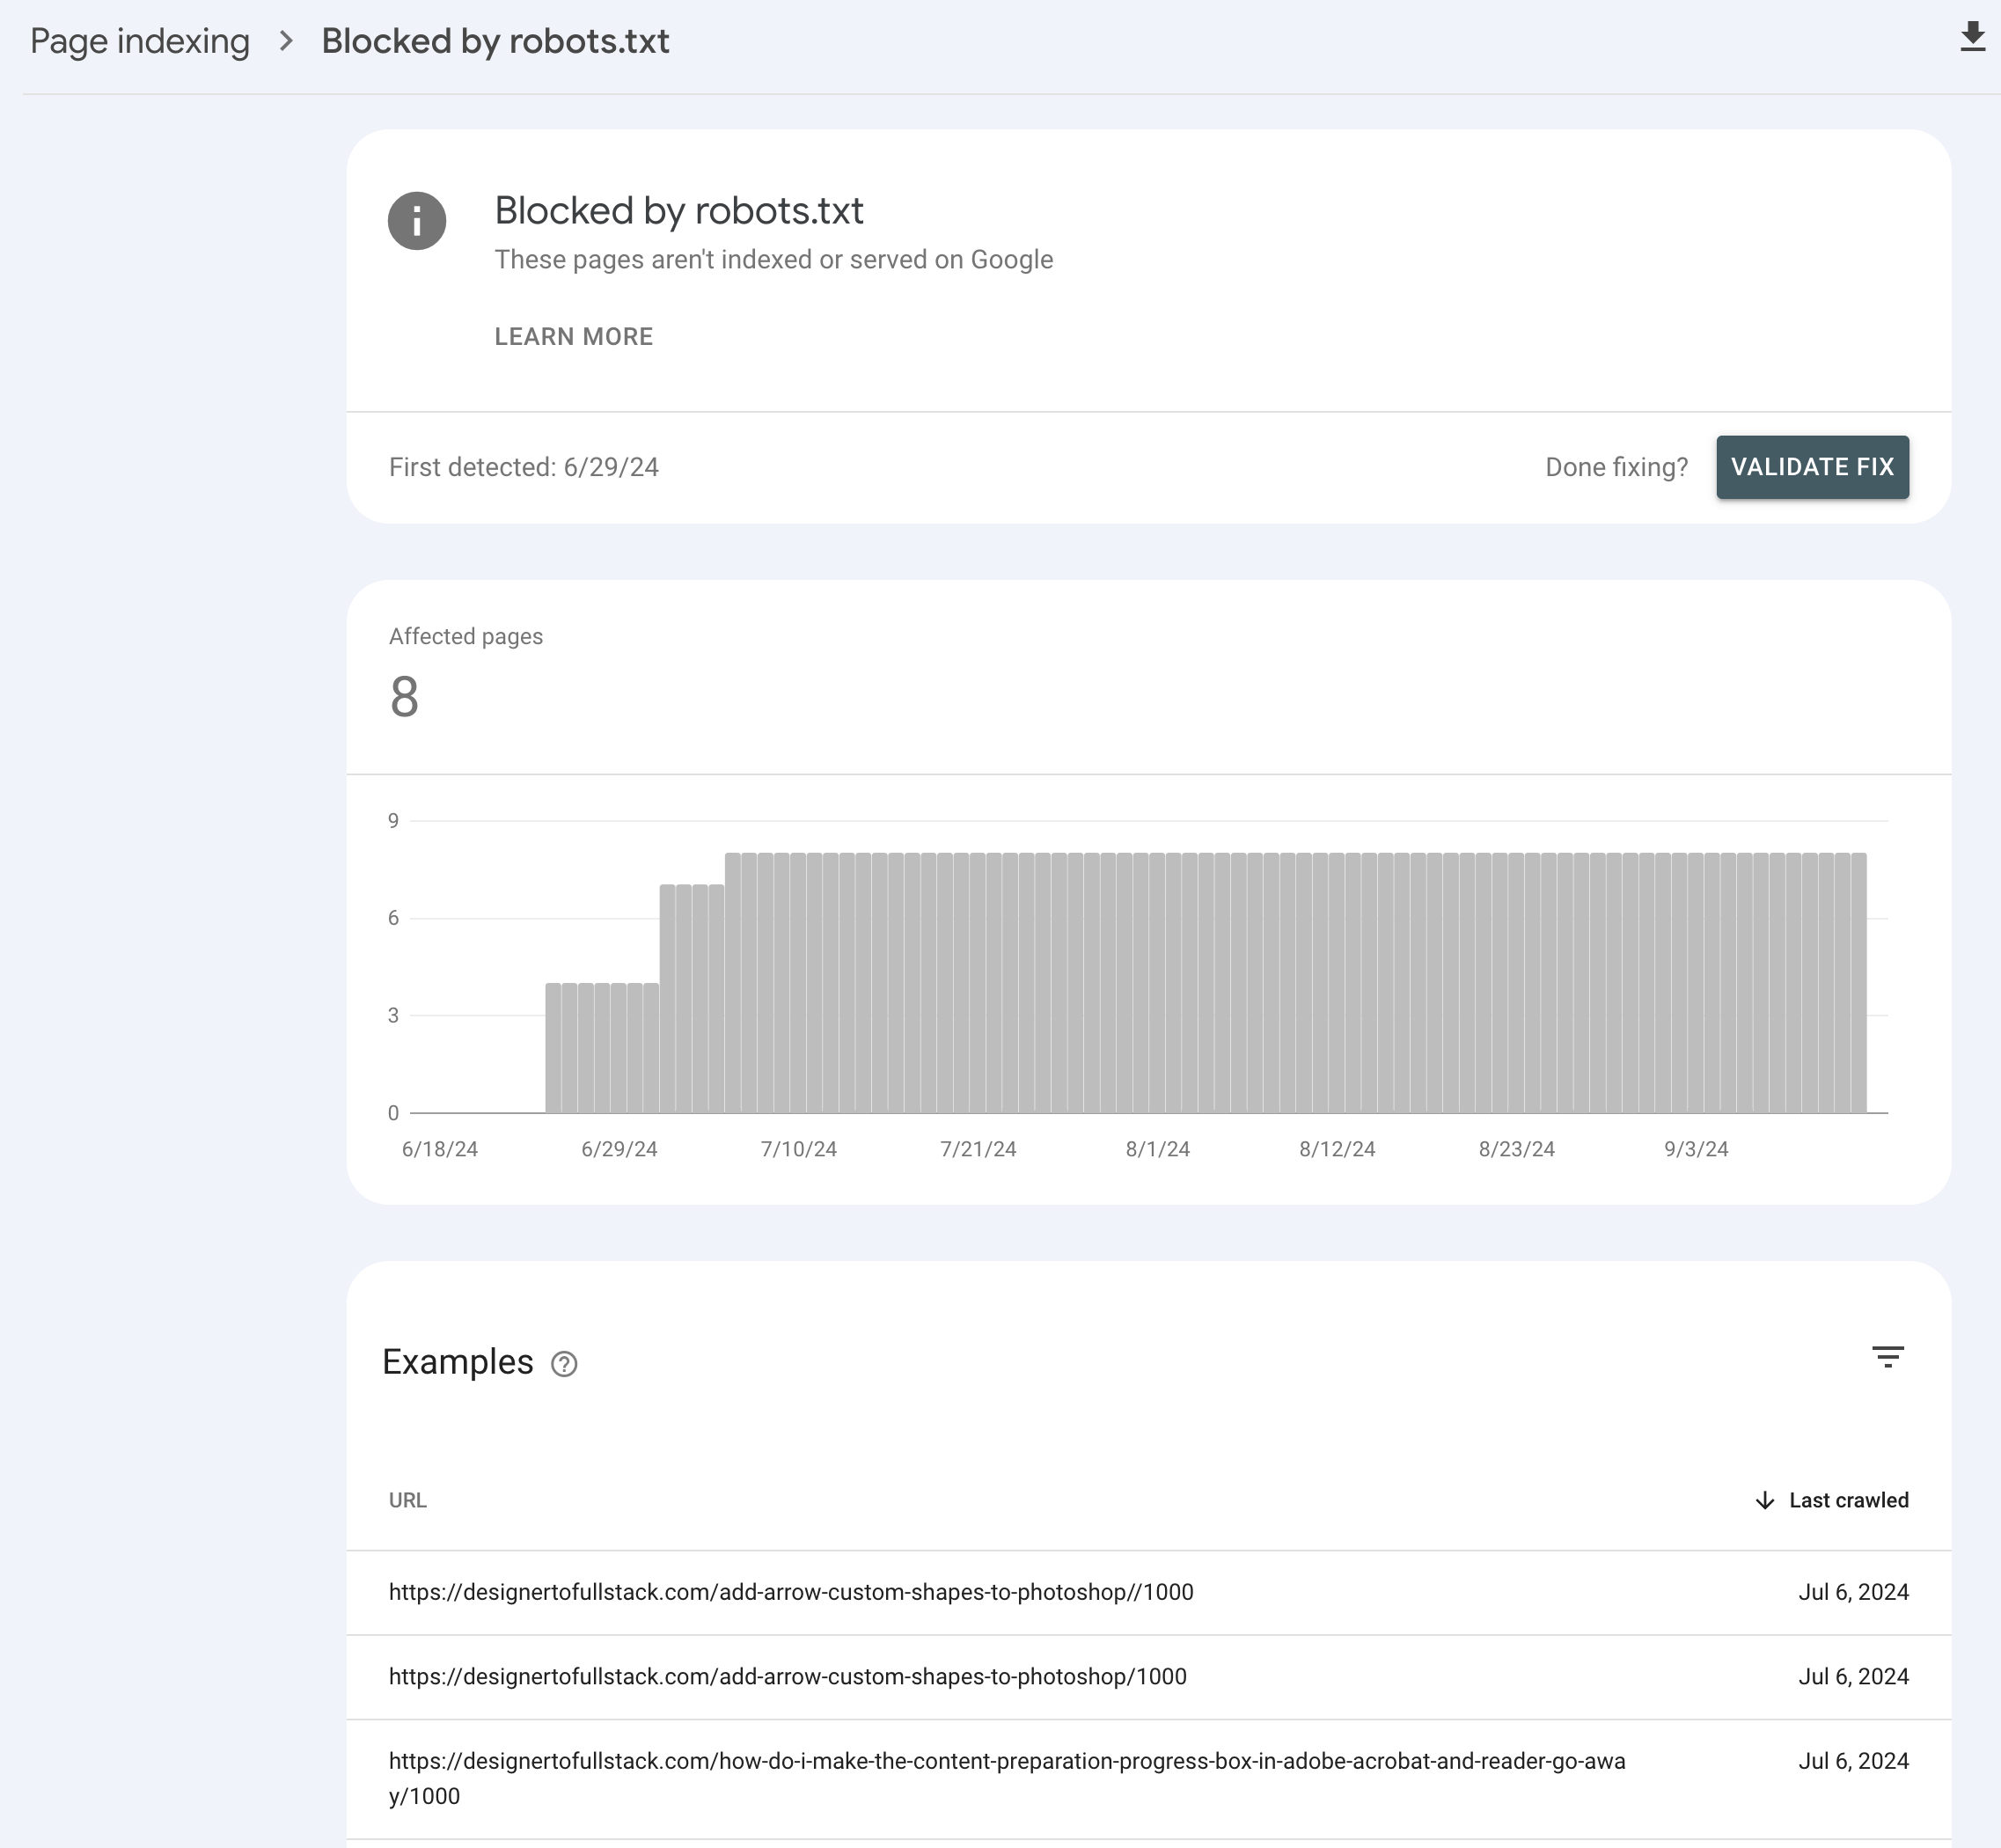Viewport: 2001px width, 1848px height.
Task: Go back to Page indexing breadcrumb
Action: click(140, 41)
